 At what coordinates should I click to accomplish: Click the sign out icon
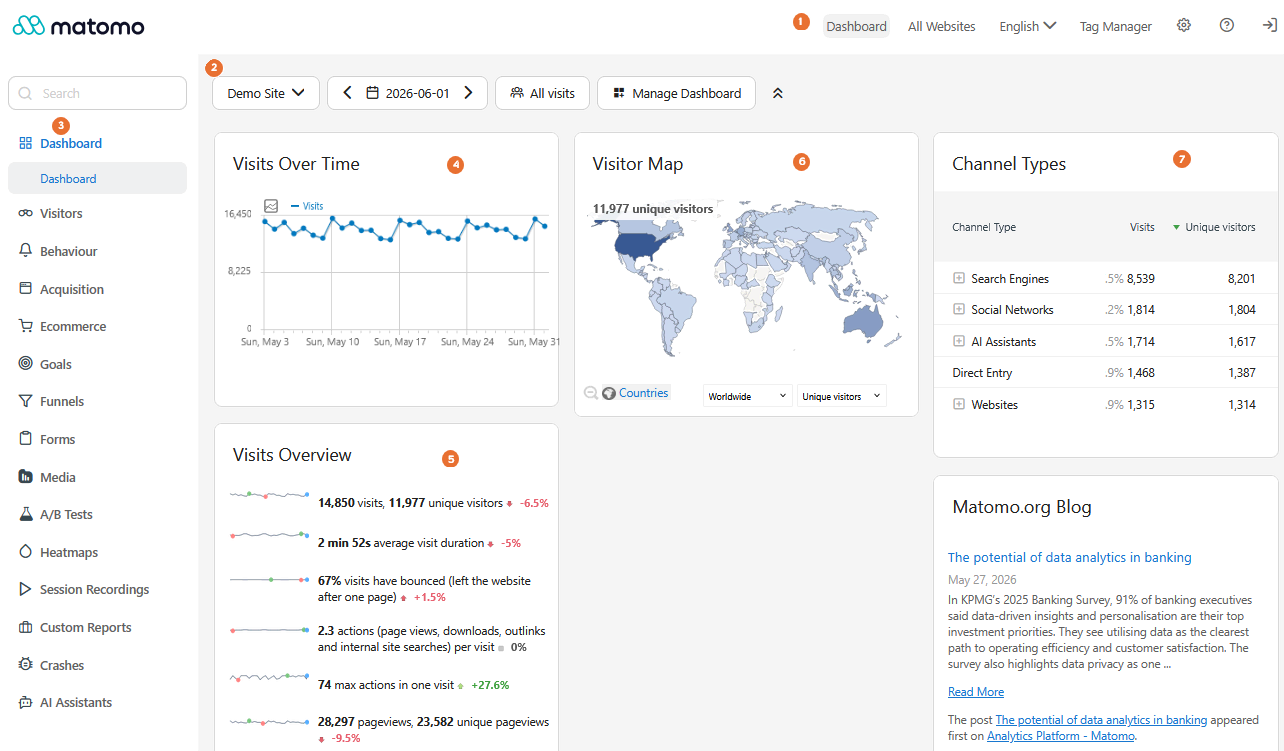pyautogui.click(x=1269, y=26)
